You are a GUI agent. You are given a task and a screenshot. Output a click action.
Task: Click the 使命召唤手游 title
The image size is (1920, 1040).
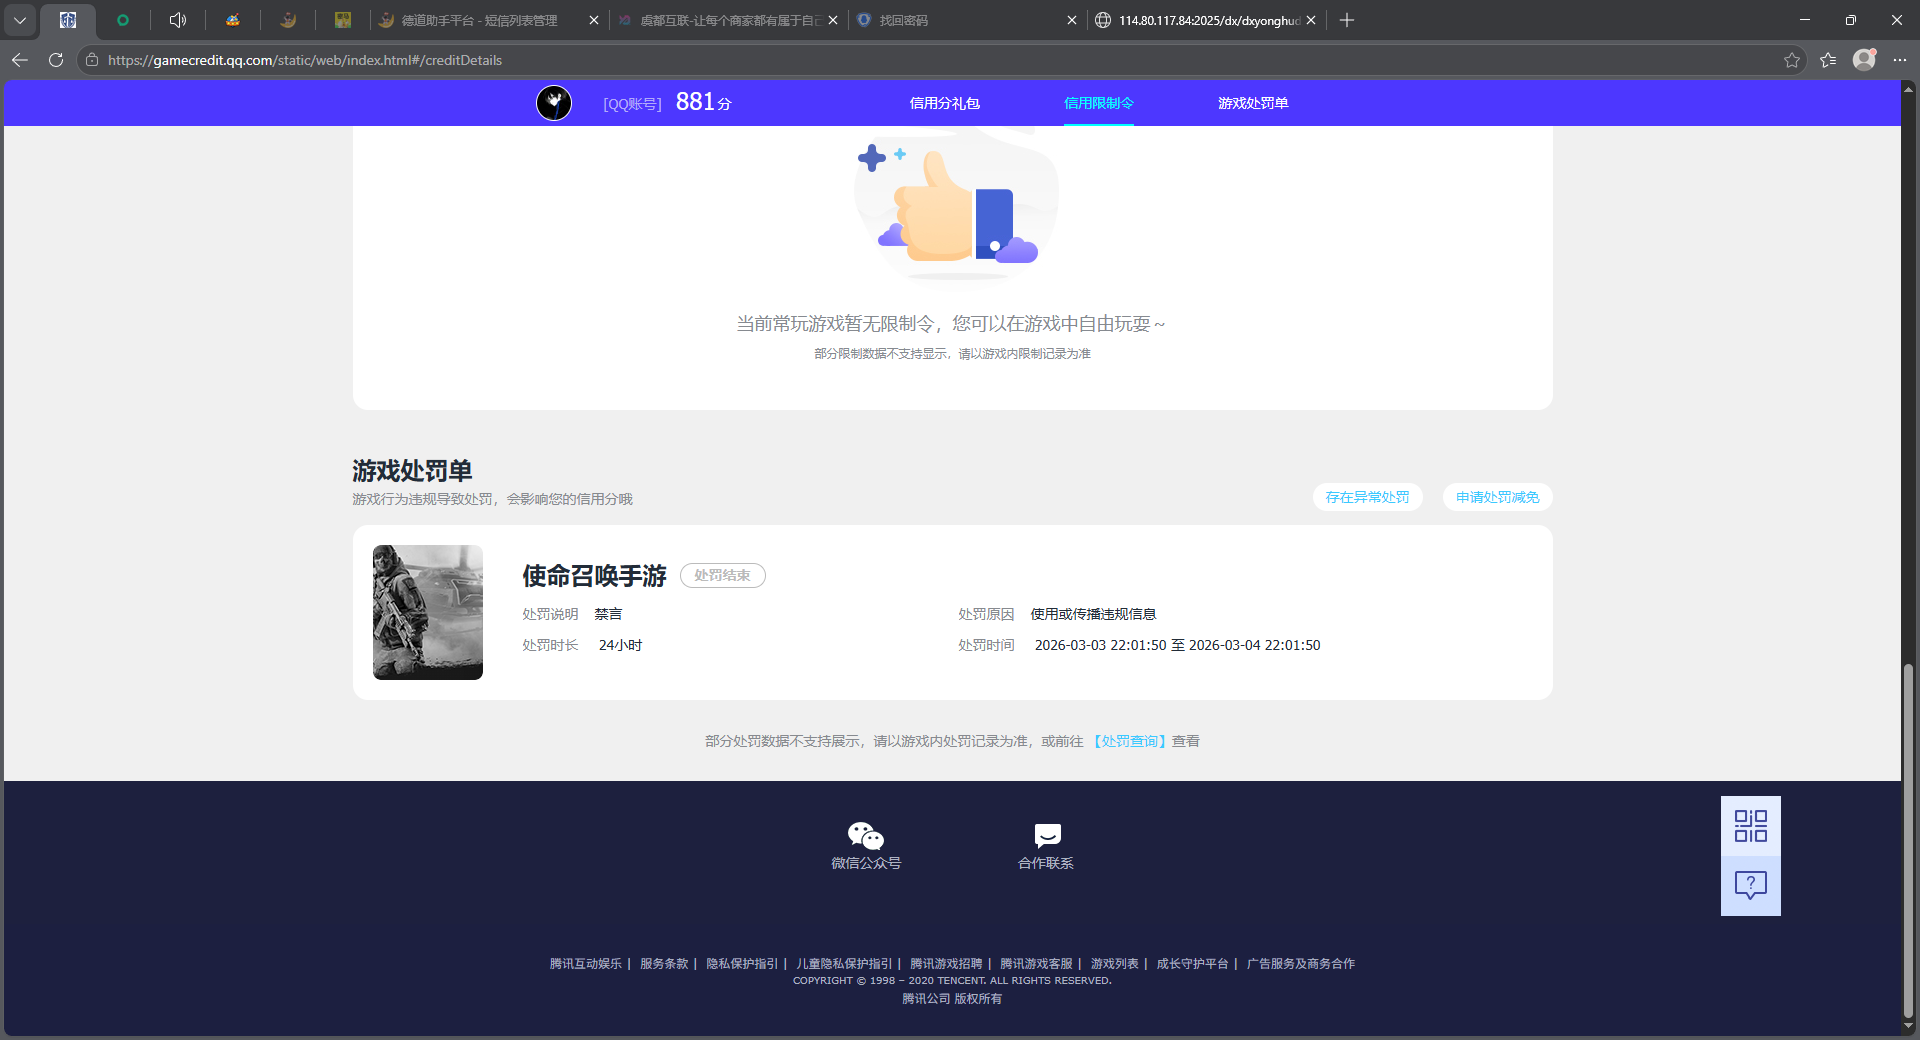pos(594,576)
